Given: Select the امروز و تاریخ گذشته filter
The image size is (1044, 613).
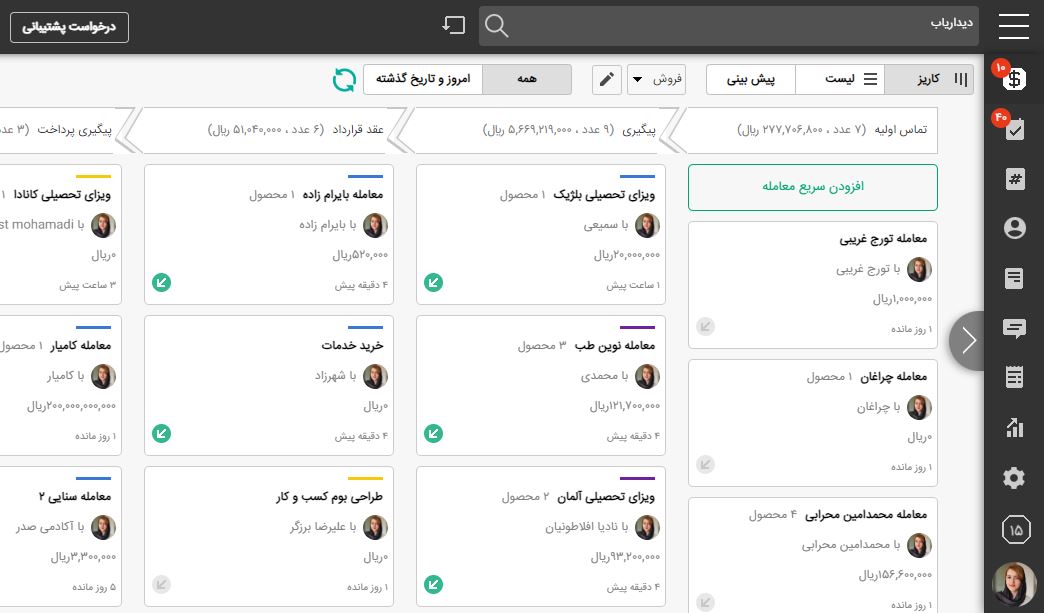Looking at the screenshot, I should 423,79.
